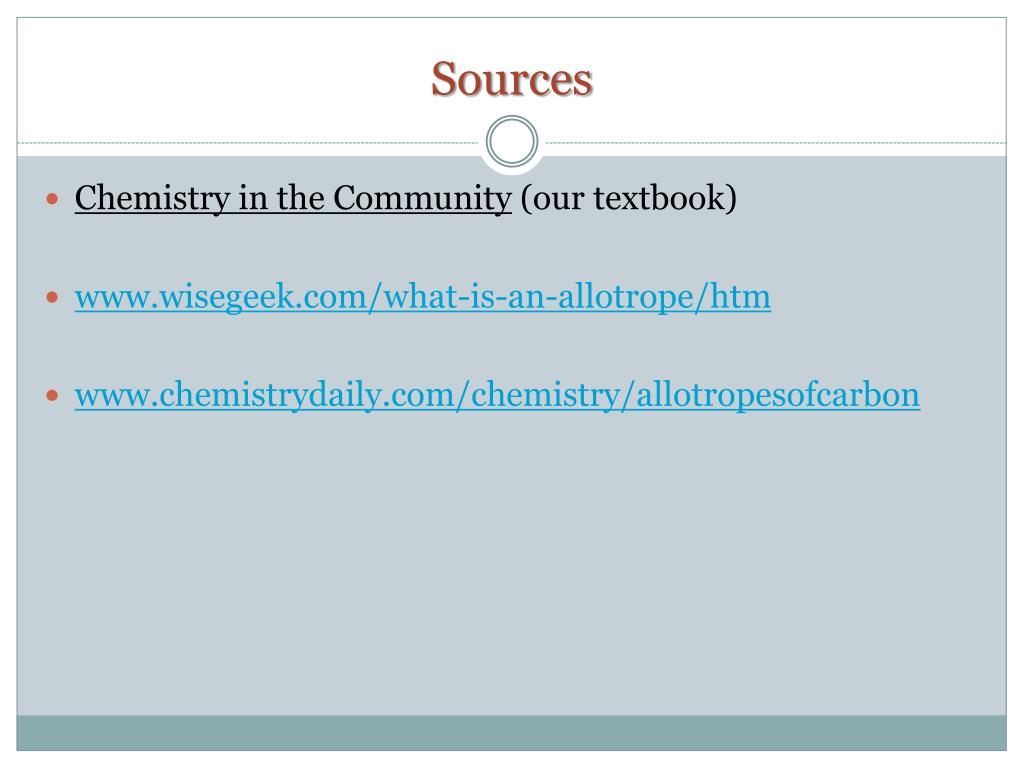Click "what-is-an-allotrope" in the wisegeek URL

point(538,297)
